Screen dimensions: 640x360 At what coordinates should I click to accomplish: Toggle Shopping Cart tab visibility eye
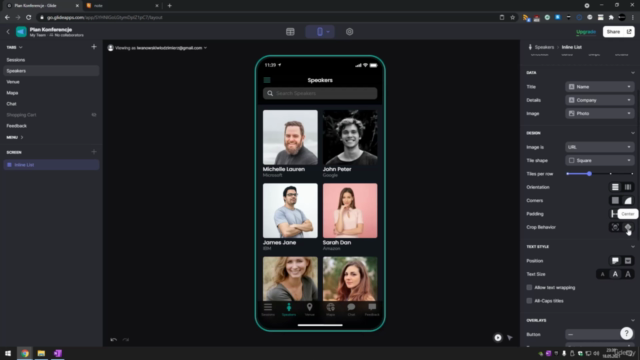94,115
